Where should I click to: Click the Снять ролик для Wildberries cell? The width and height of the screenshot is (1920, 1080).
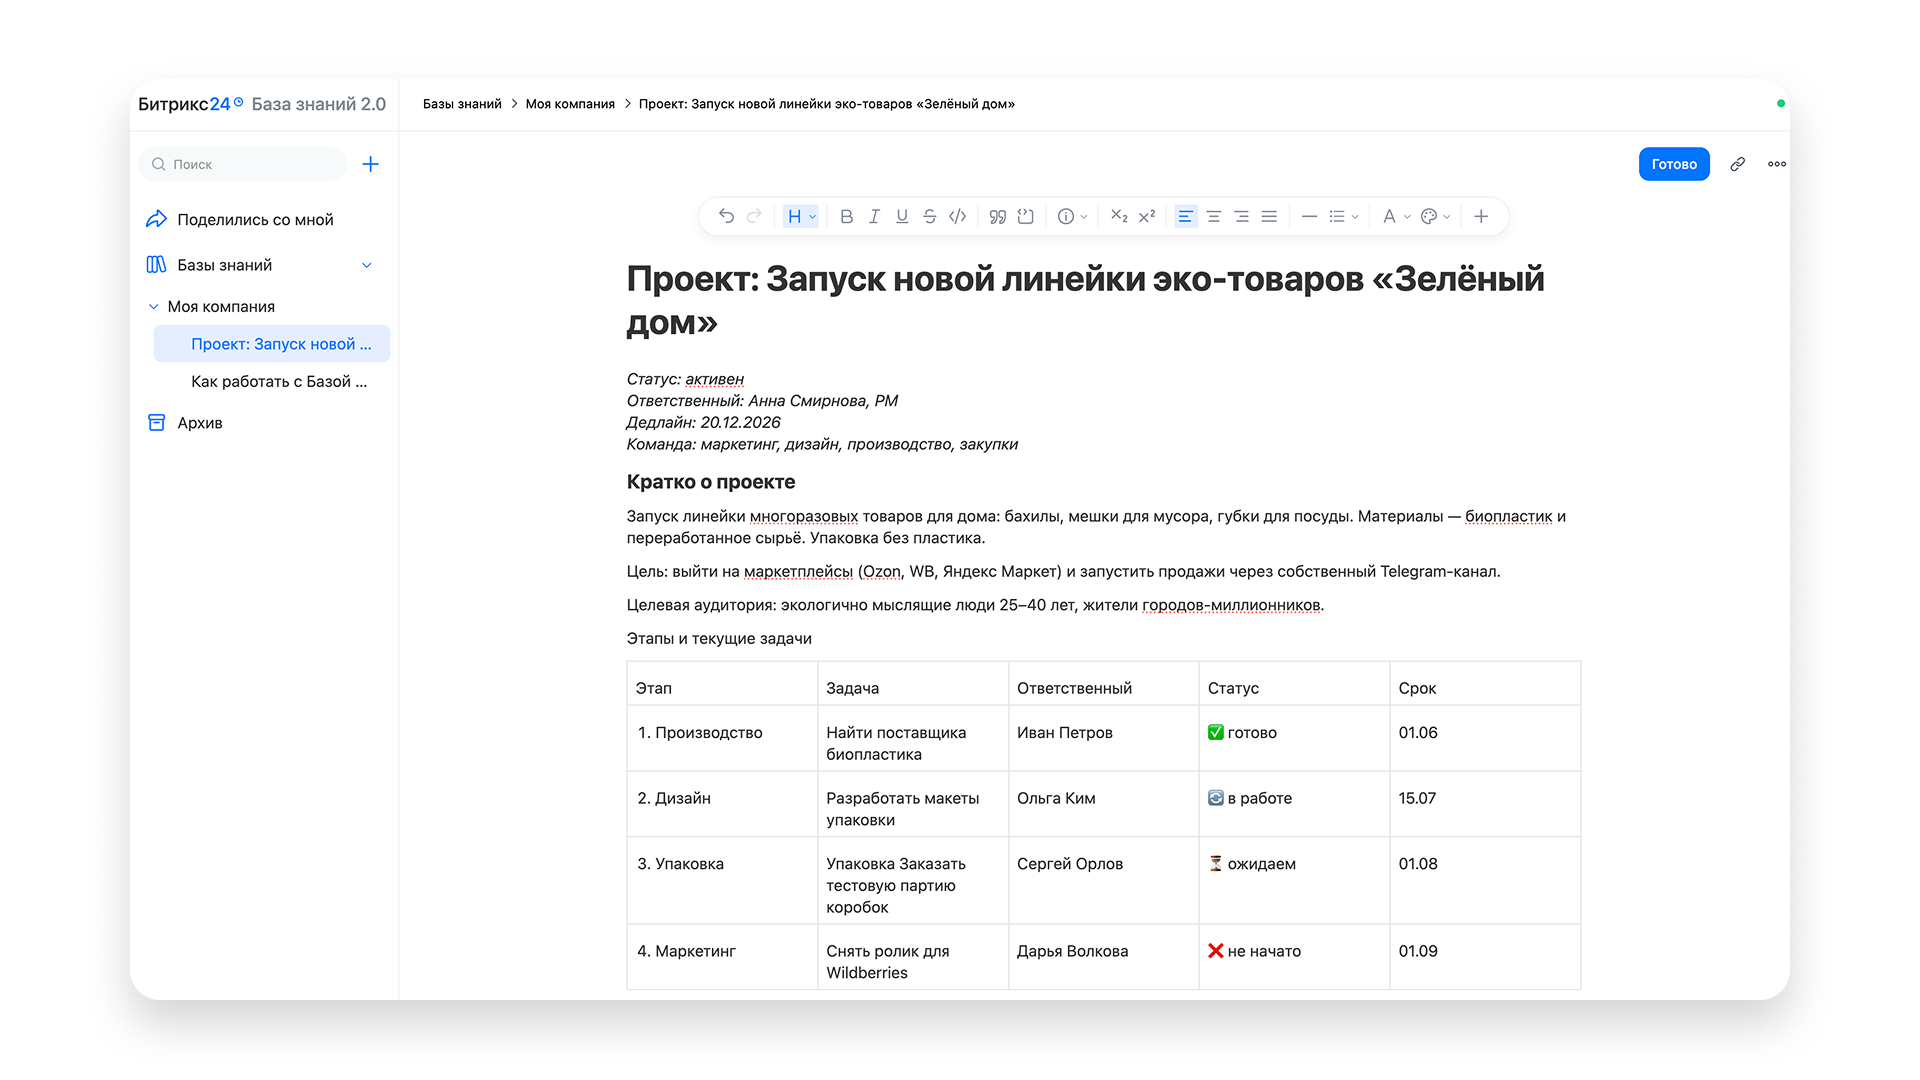(x=913, y=957)
